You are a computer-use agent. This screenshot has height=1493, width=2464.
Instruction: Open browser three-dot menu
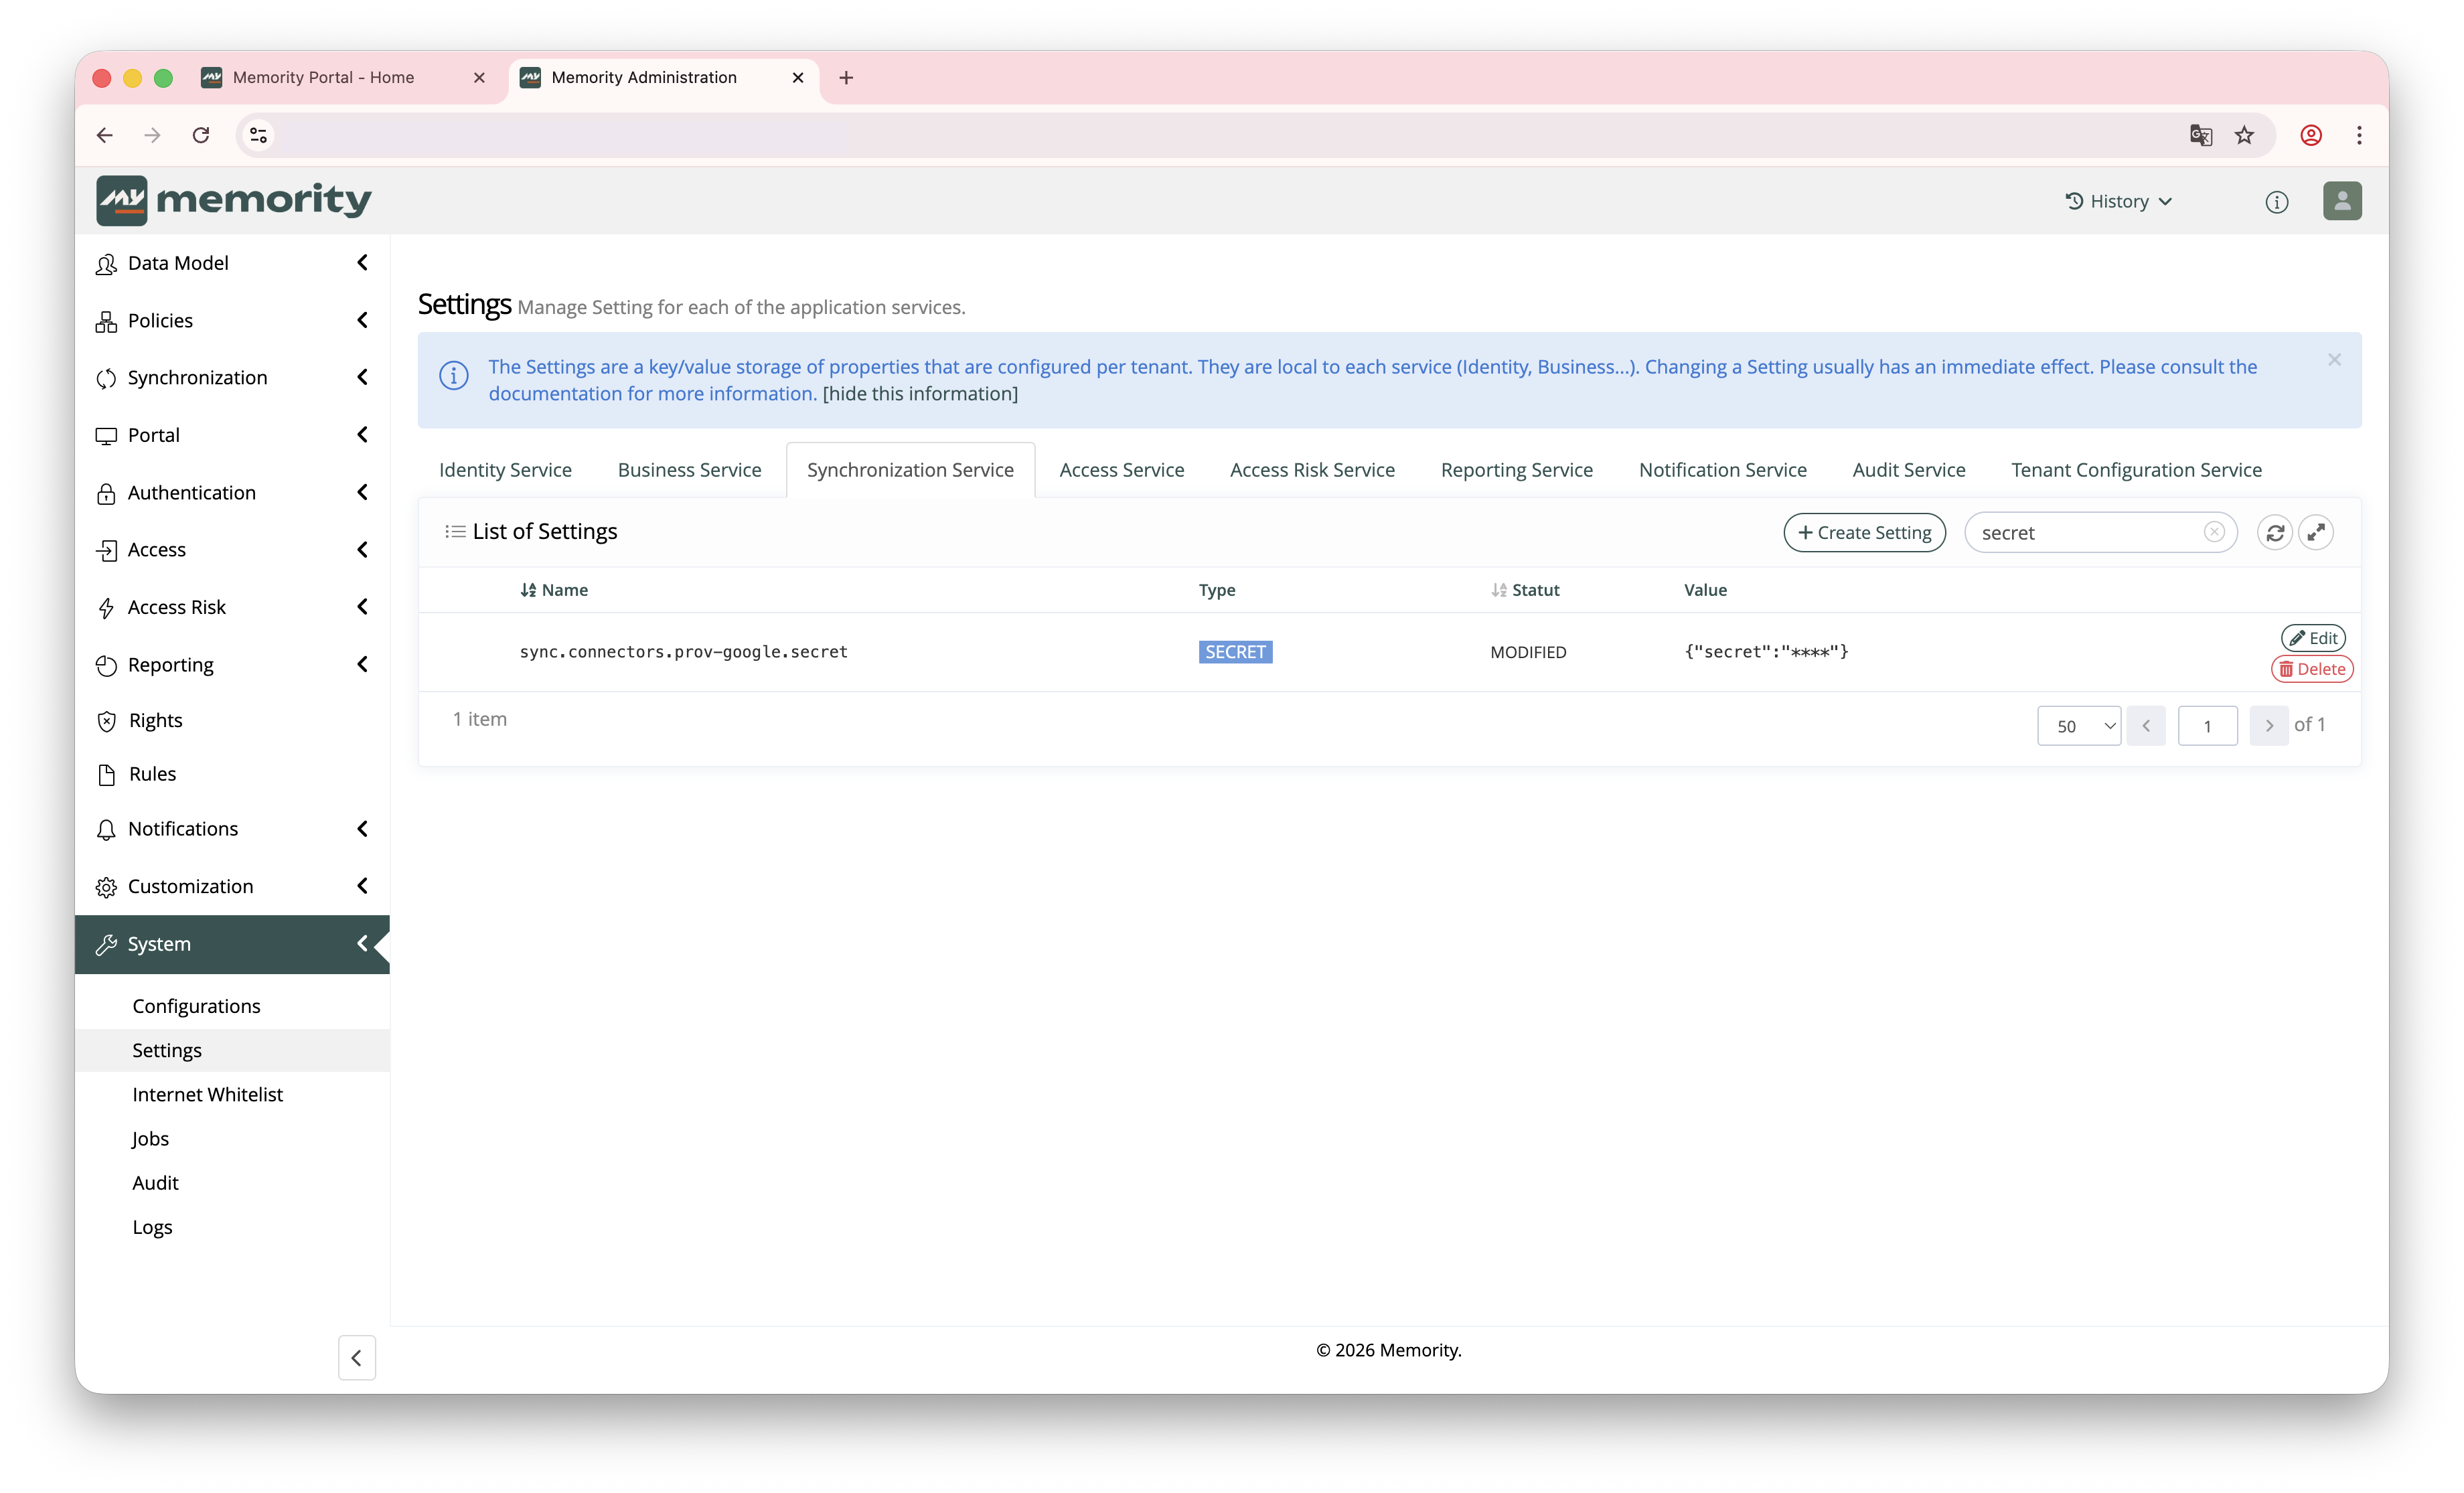pyautogui.click(x=2359, y=135)
